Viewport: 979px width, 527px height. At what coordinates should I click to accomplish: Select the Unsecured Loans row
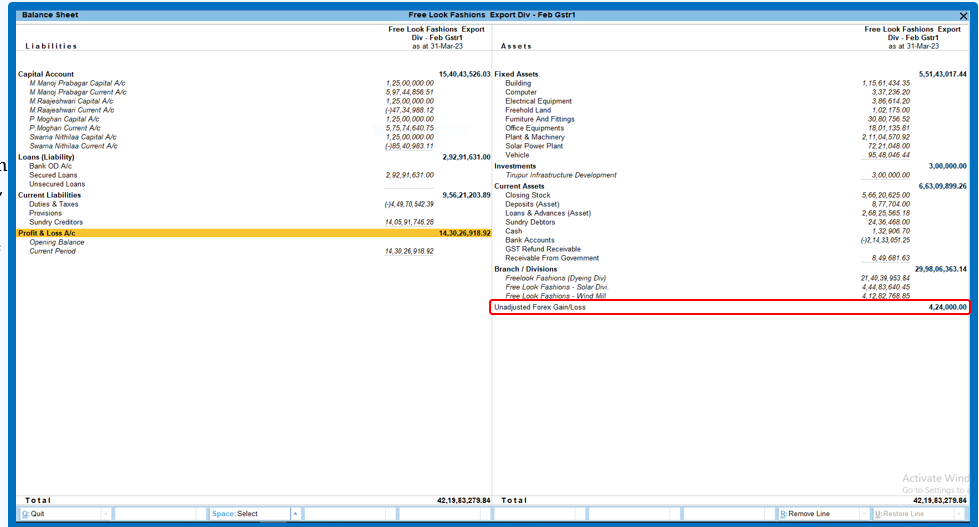click(x=57, y=184)
